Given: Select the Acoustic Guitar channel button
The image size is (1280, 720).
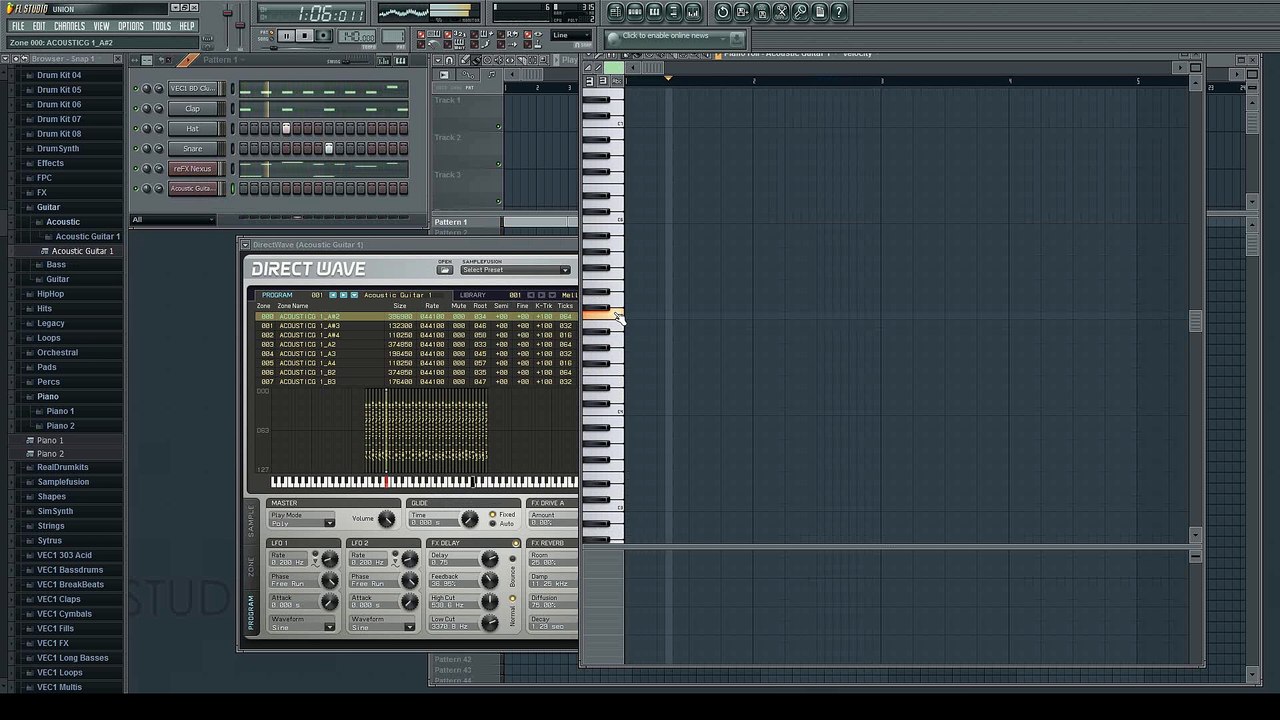Looking at the screenshot, I should (192, 188).
